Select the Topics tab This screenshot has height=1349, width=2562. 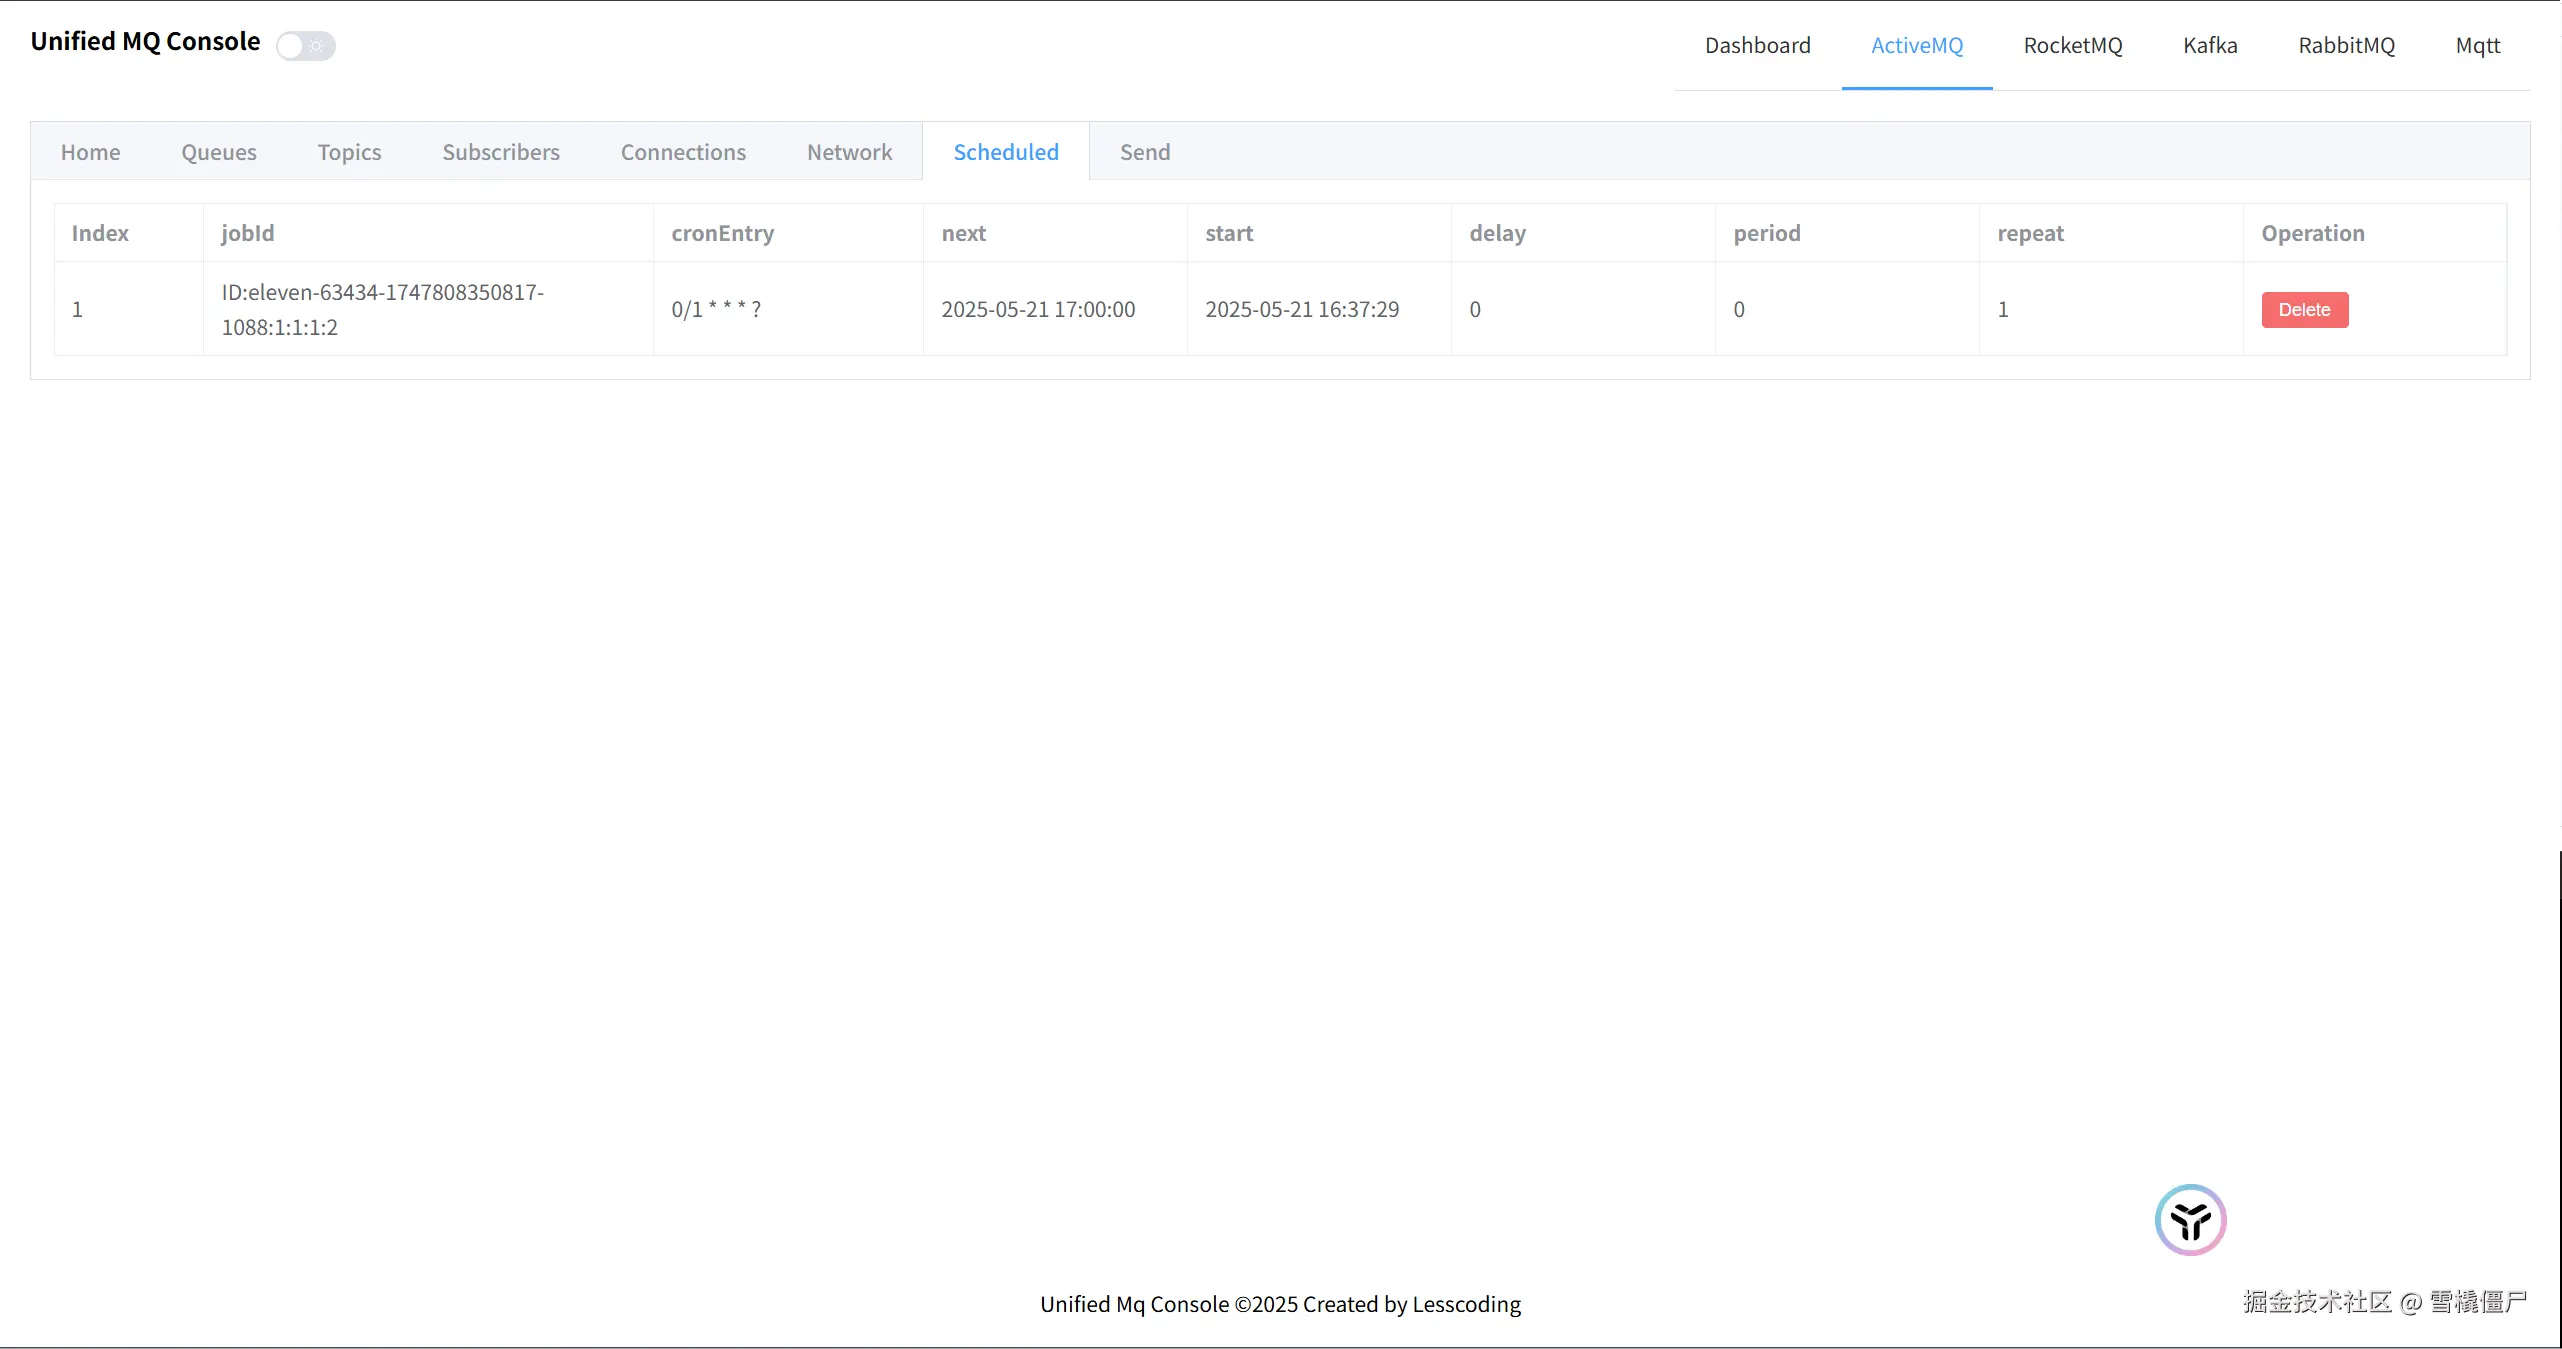coord(349,152)
